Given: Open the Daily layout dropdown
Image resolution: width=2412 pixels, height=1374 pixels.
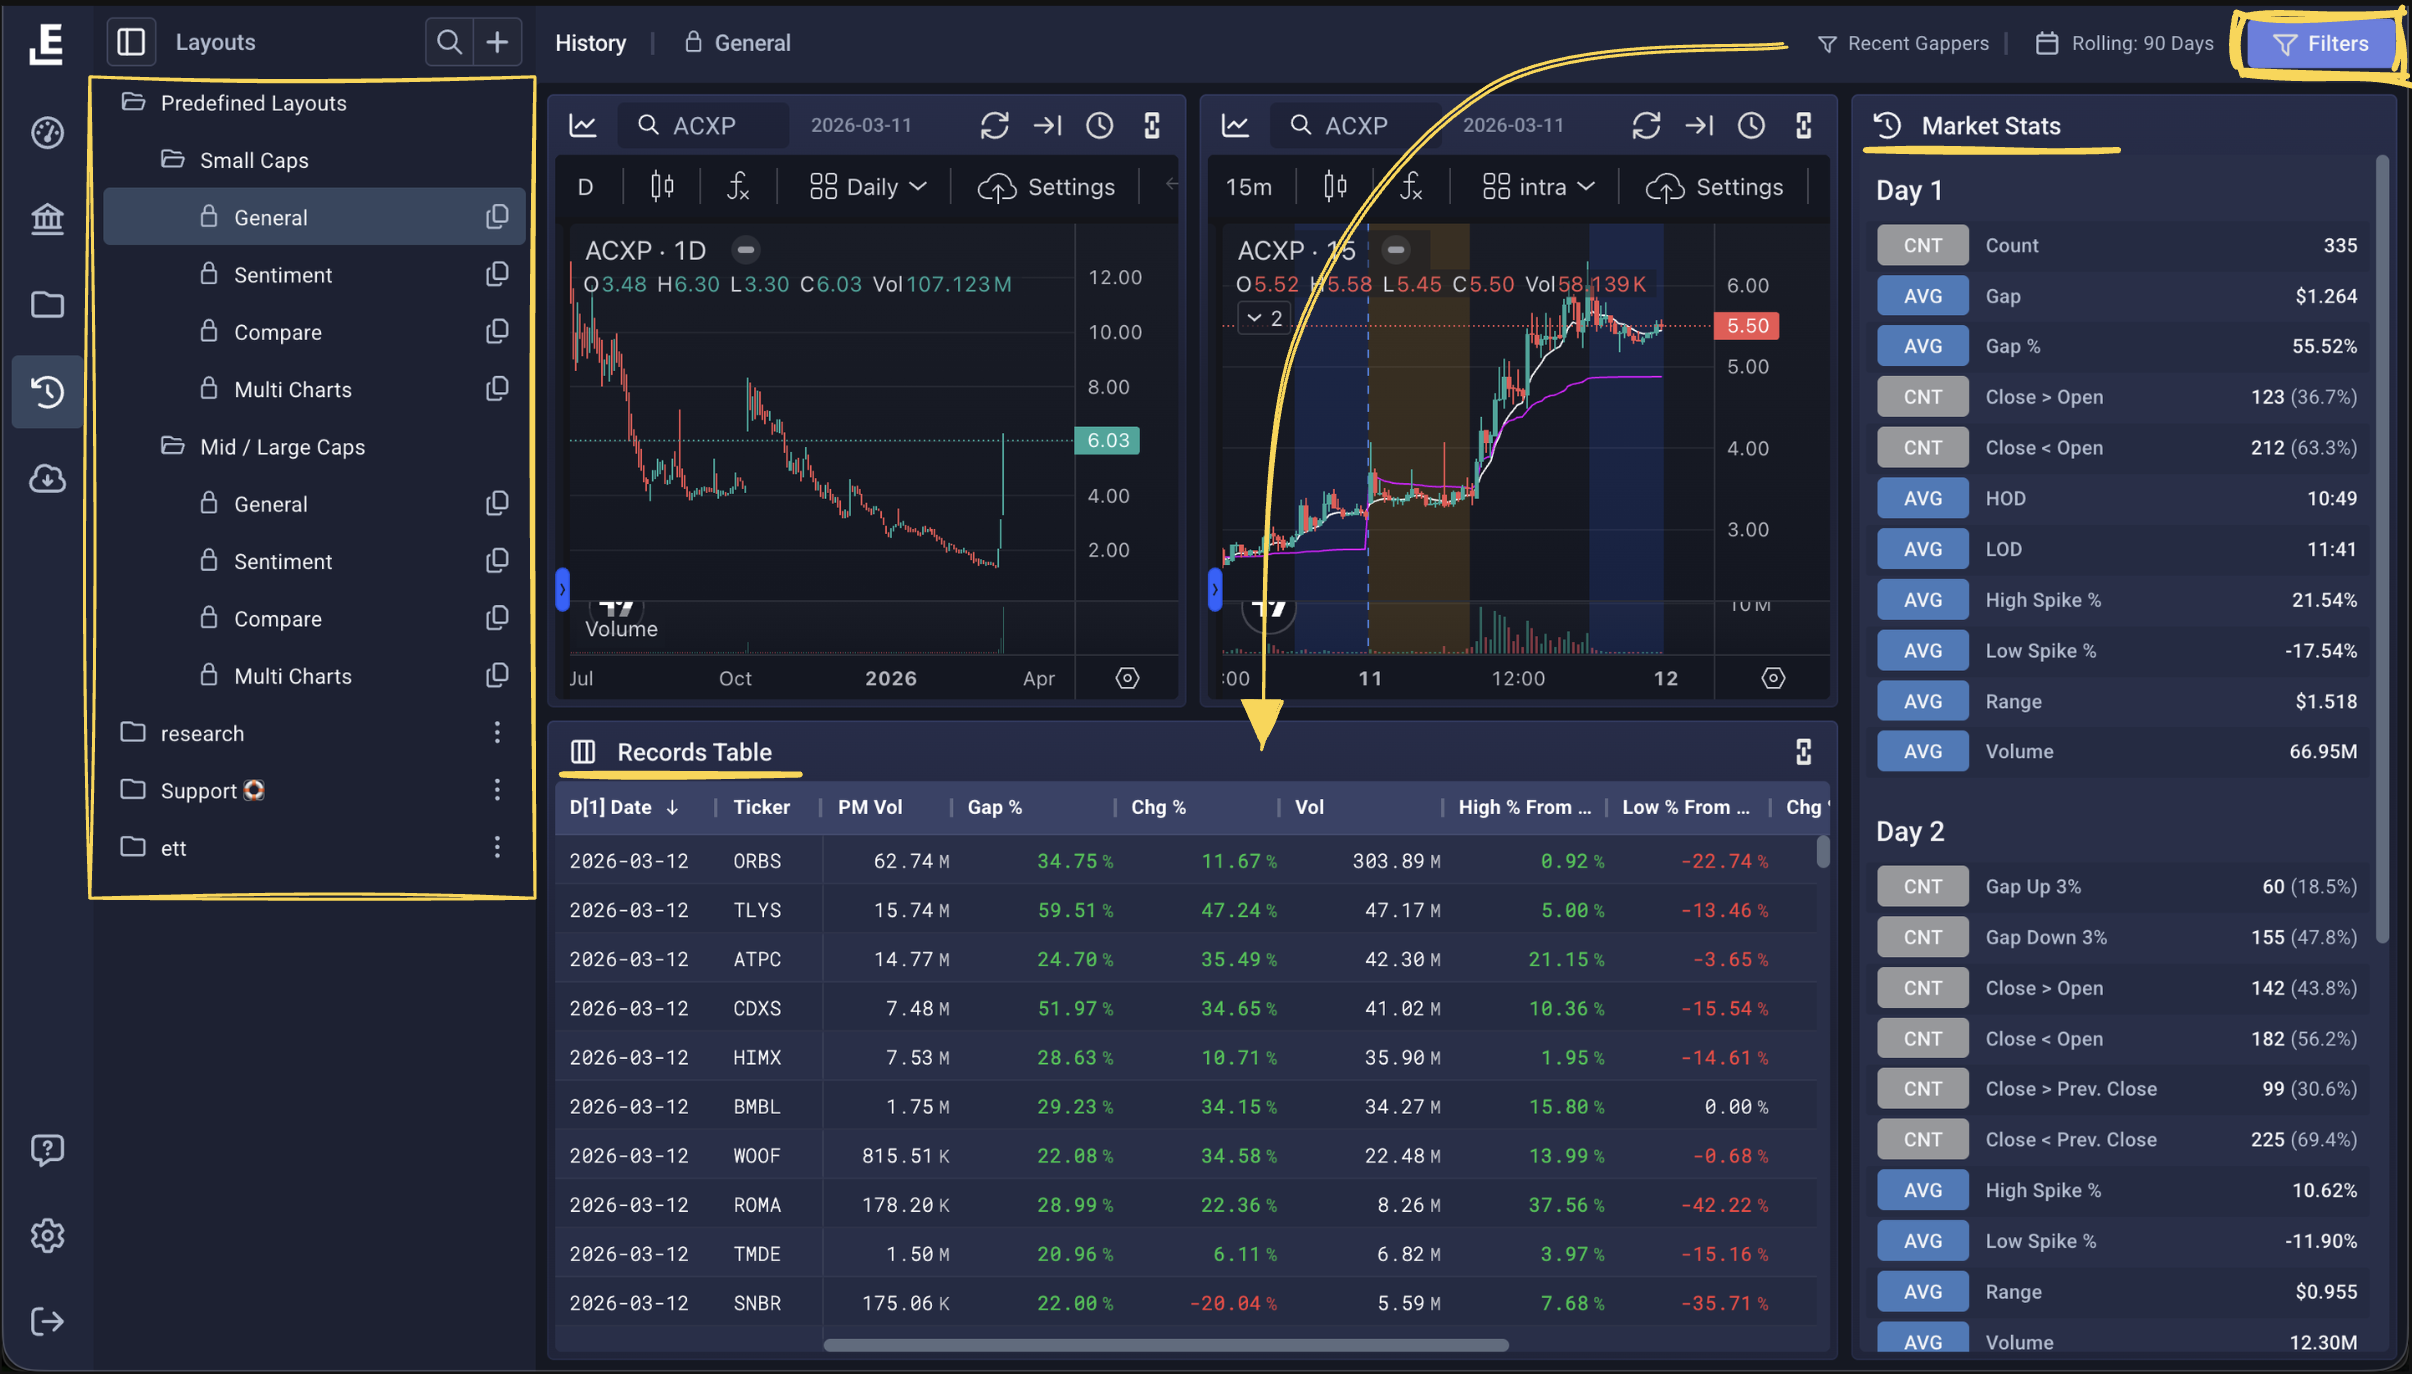Looking at the screenshot, I should click(868, 187).
